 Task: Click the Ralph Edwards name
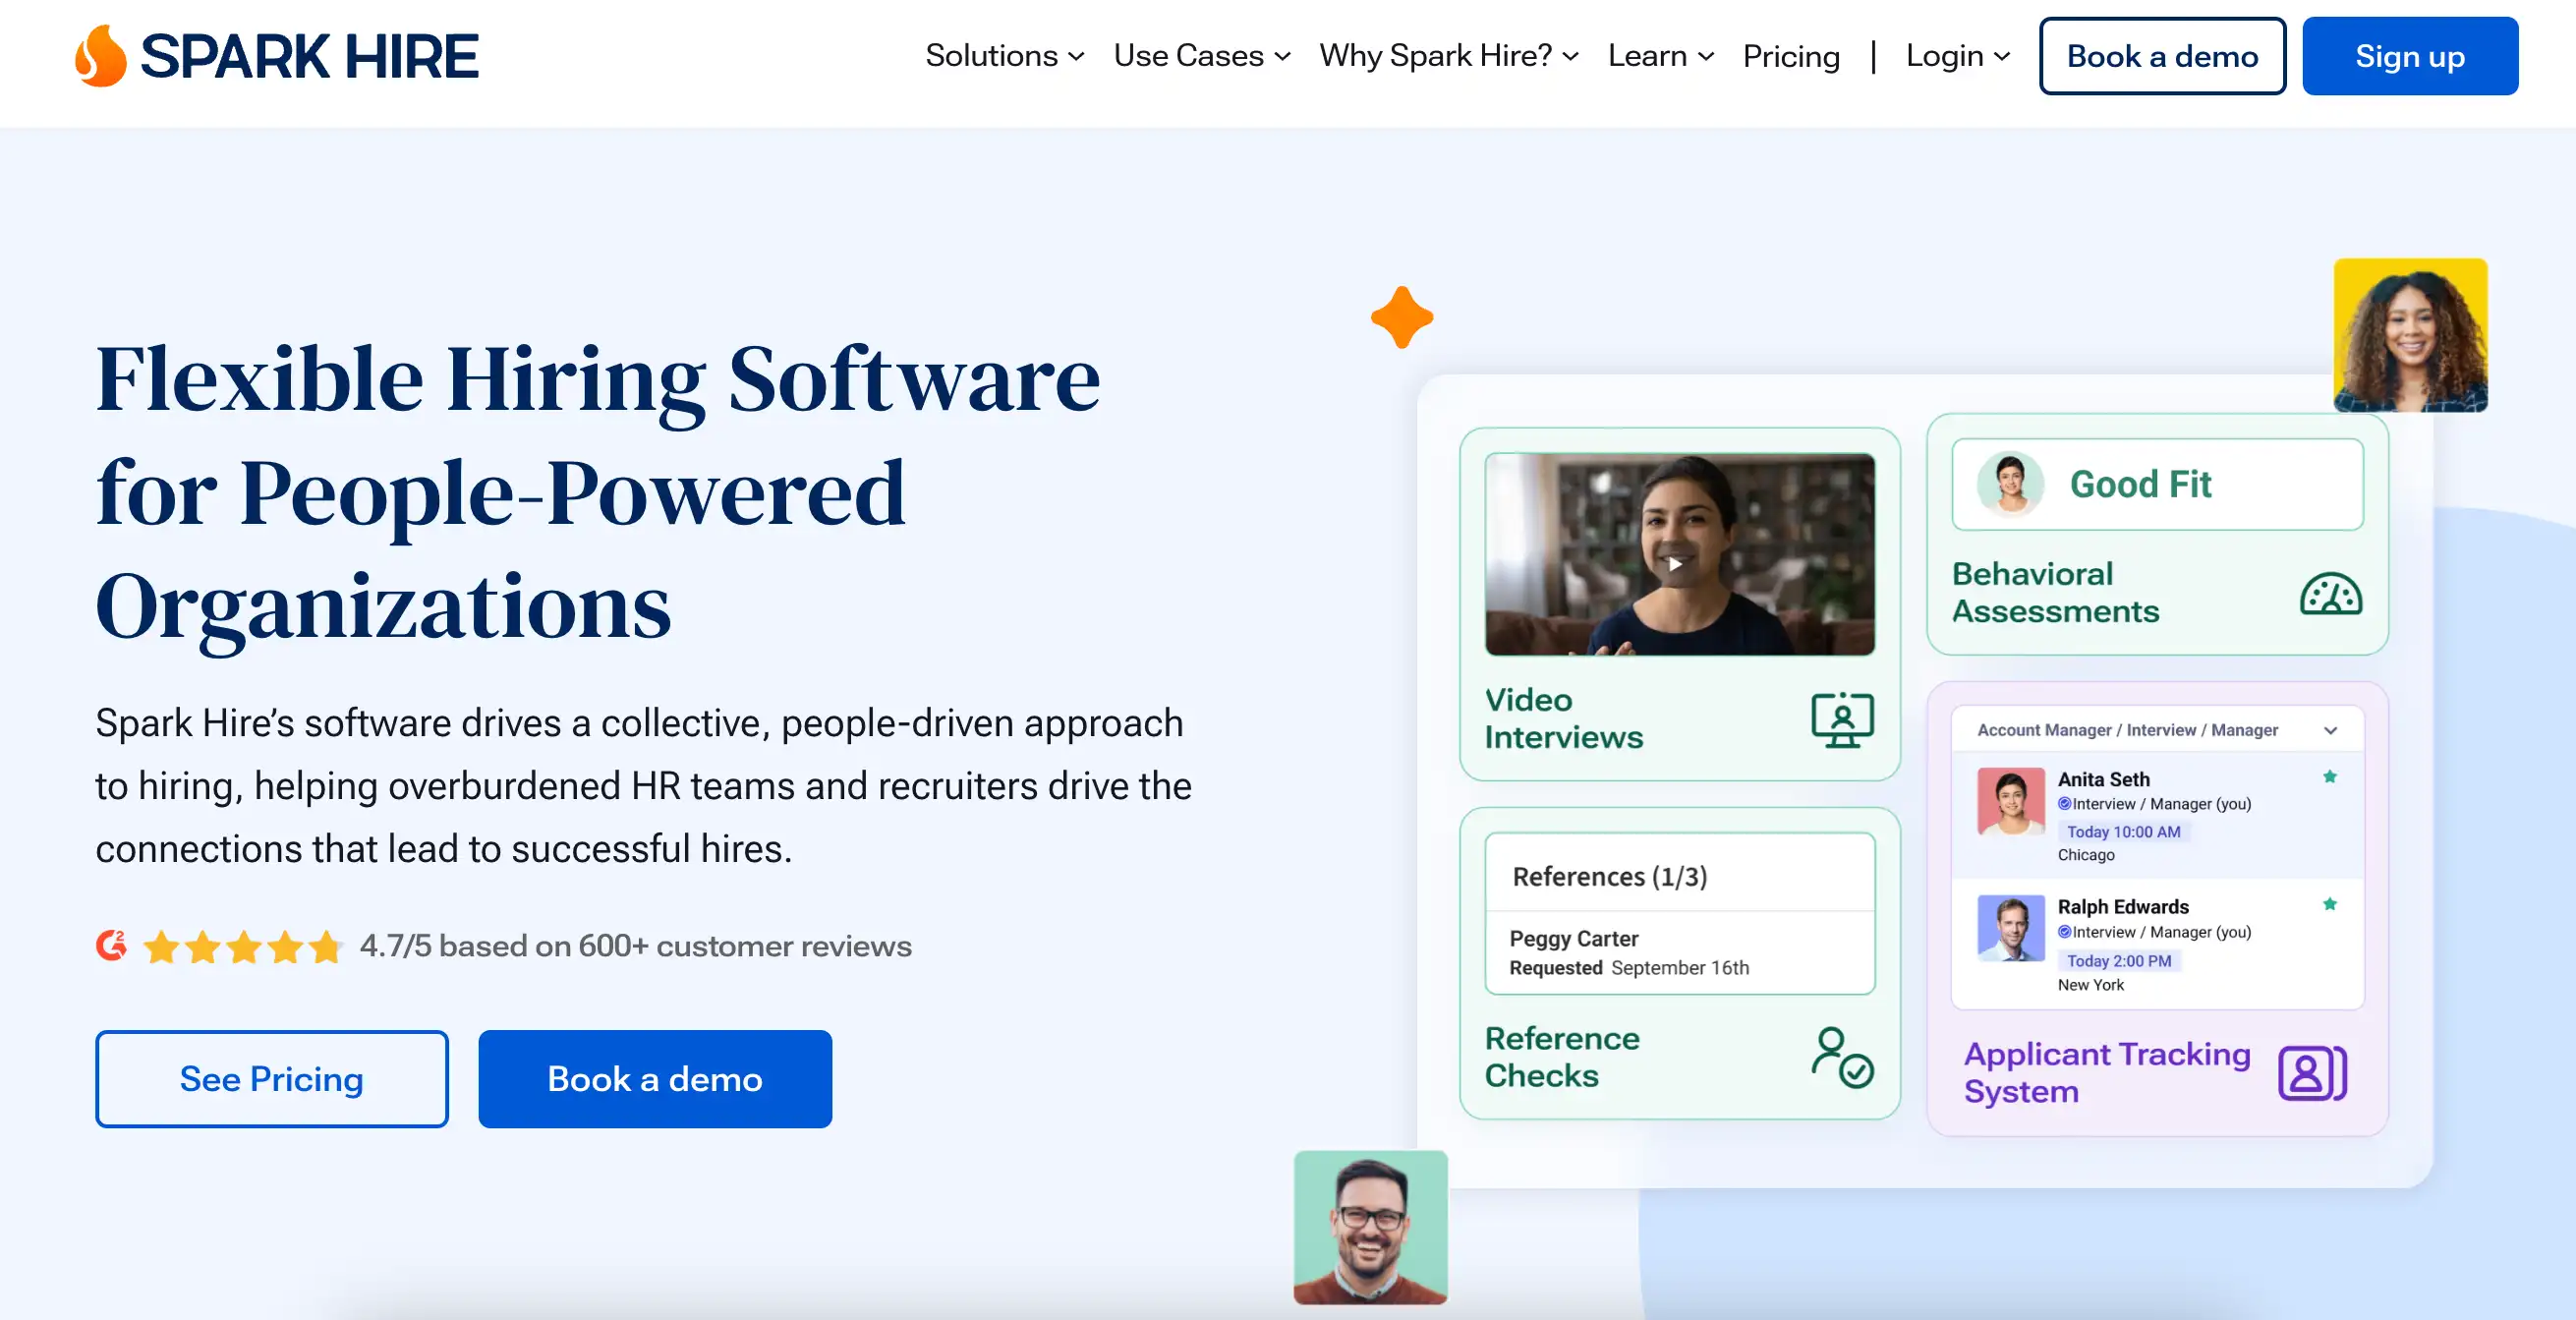pyautogui.click(x=2122, y=906)
